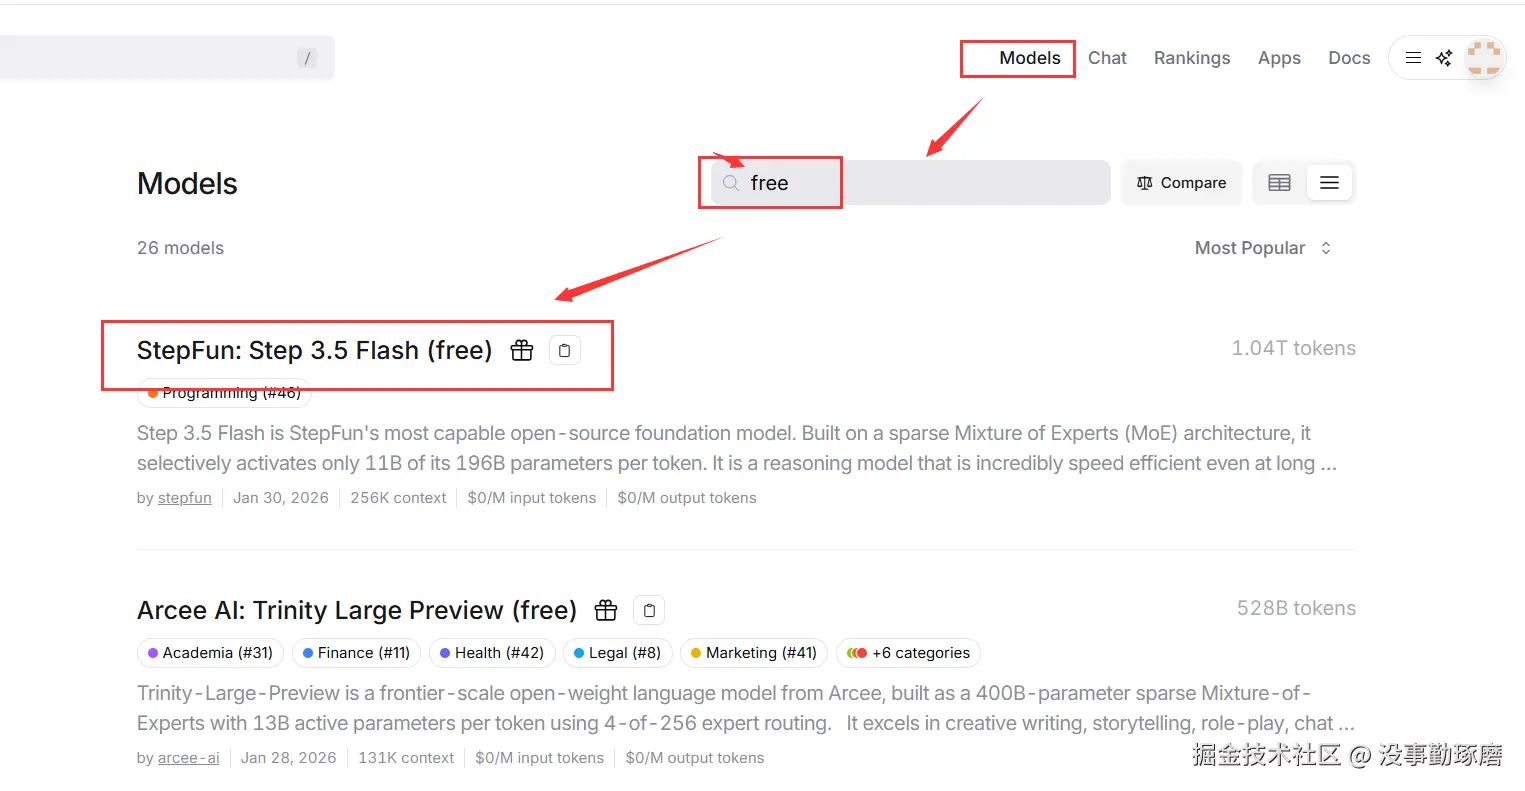Click gift icon next to Step 3.5 Flash
Image resolution: width=1525 pixels, height=791 pixels.
click(521, 350)
